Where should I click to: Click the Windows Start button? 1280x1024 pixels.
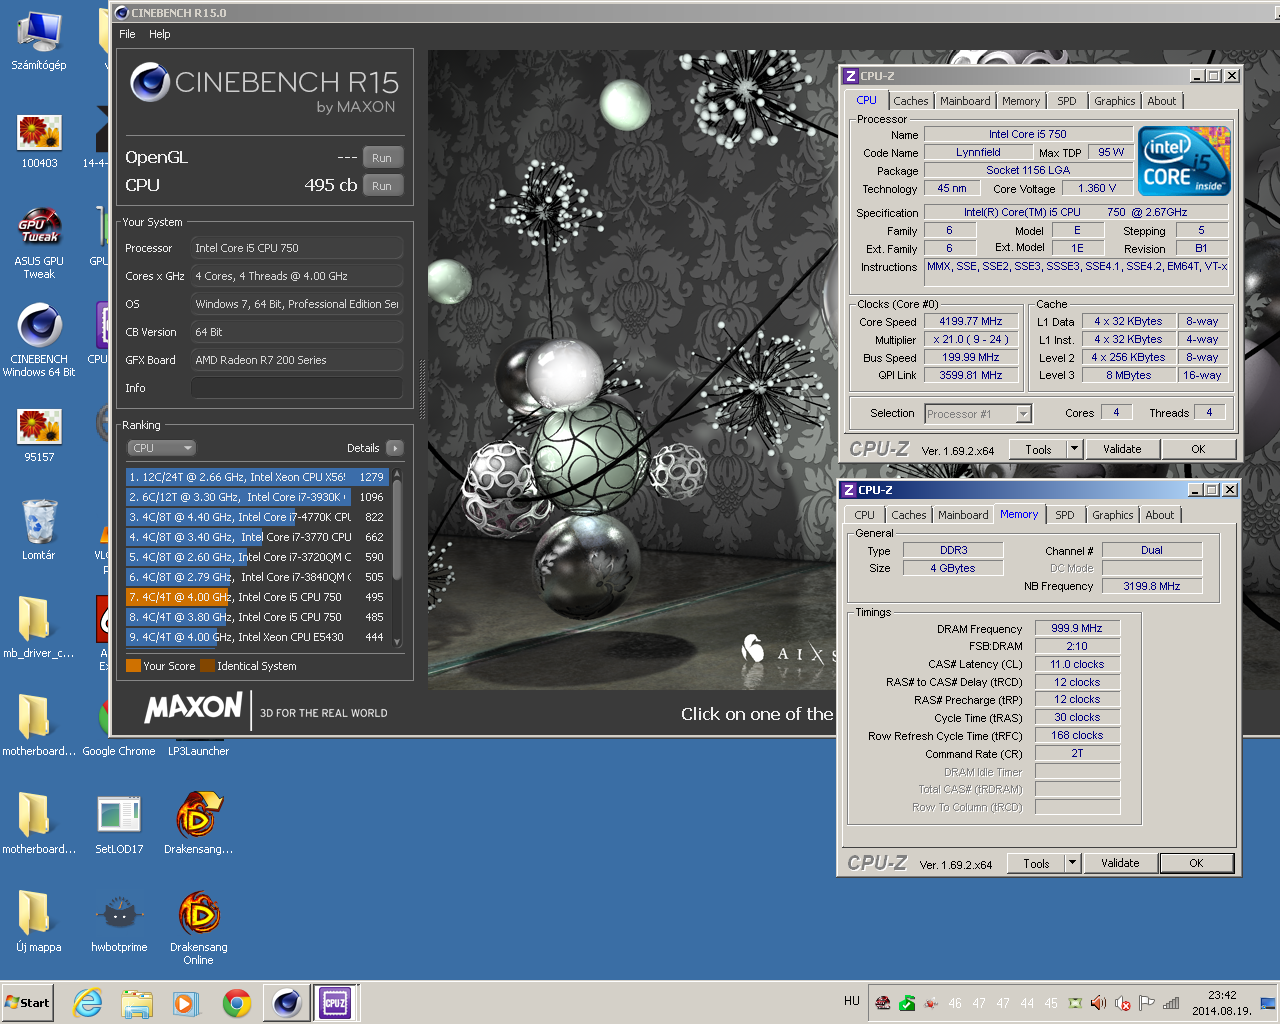tap(27, 1003)
